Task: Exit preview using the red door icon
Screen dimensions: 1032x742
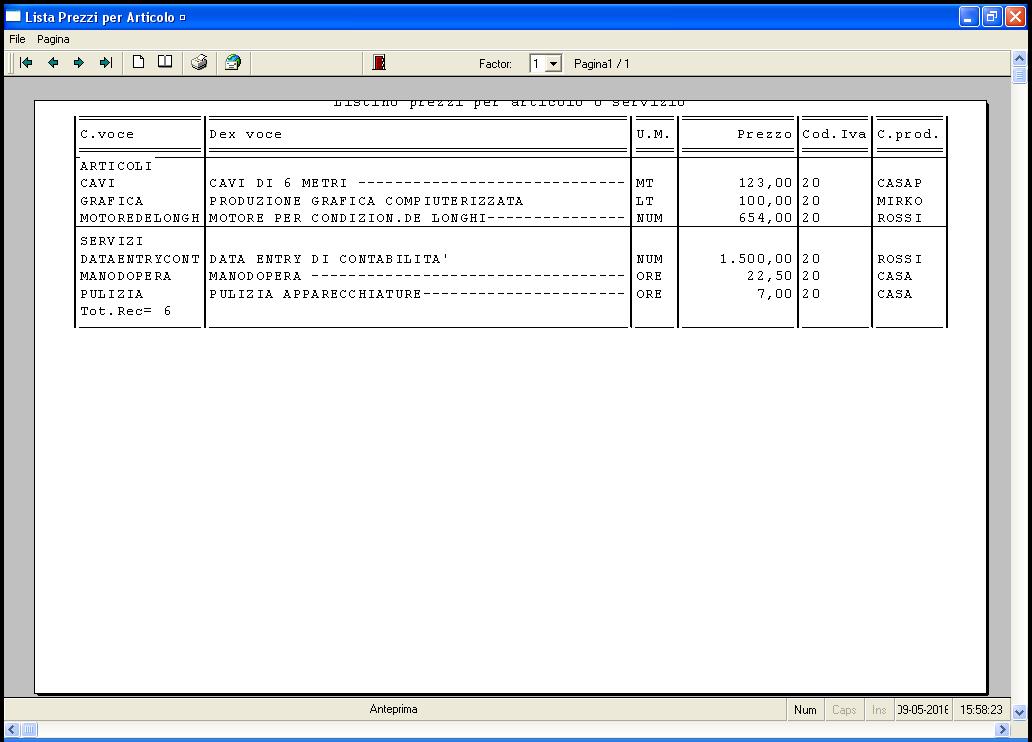Action: pyautogui.click(x=379, y=63)
